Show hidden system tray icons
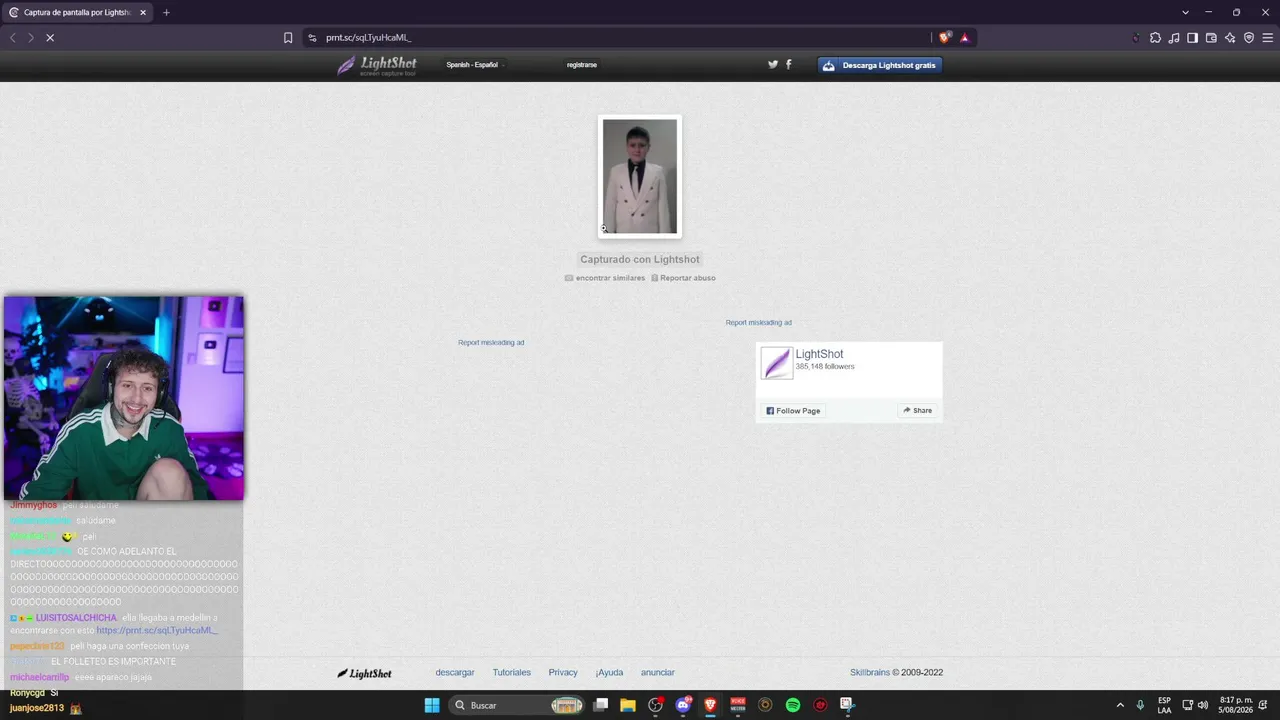This screenshot has height=720, width=1280. click(x=1120, y=705)
